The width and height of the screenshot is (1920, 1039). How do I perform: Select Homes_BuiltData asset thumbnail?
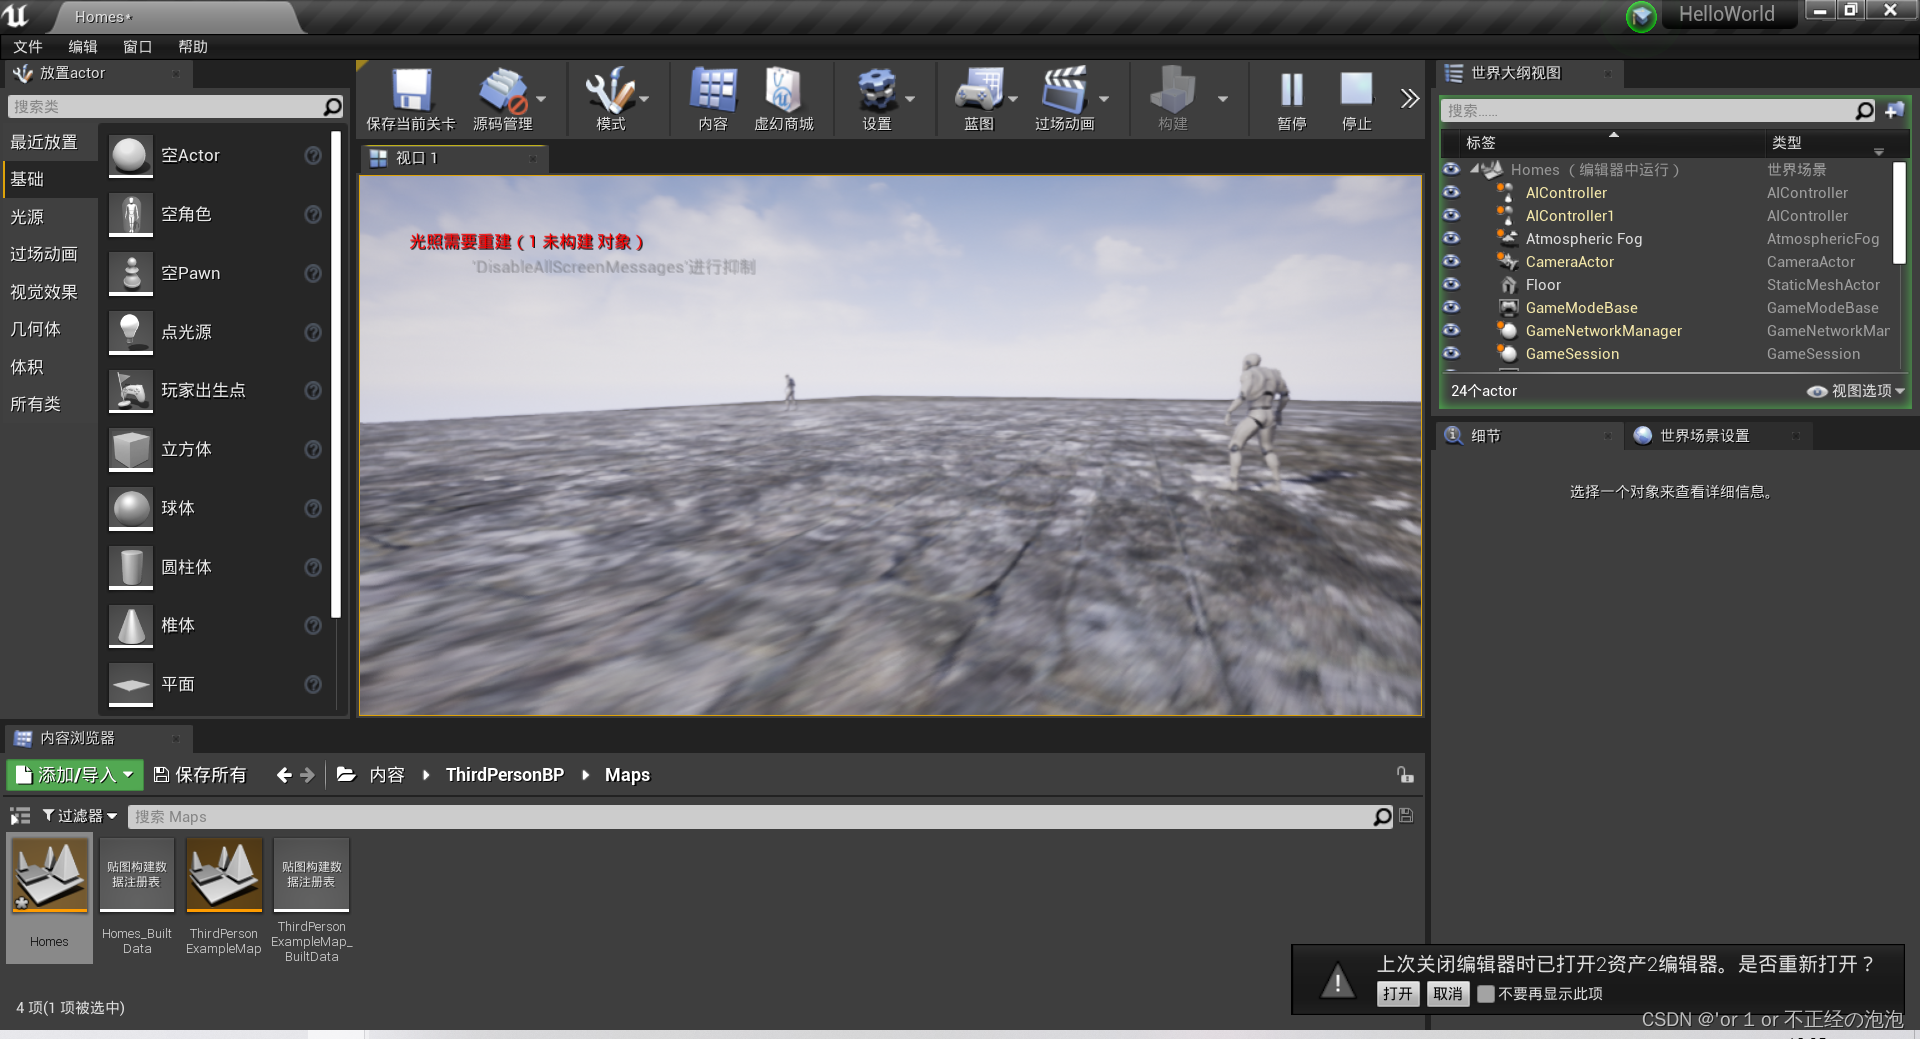(137, 875)
